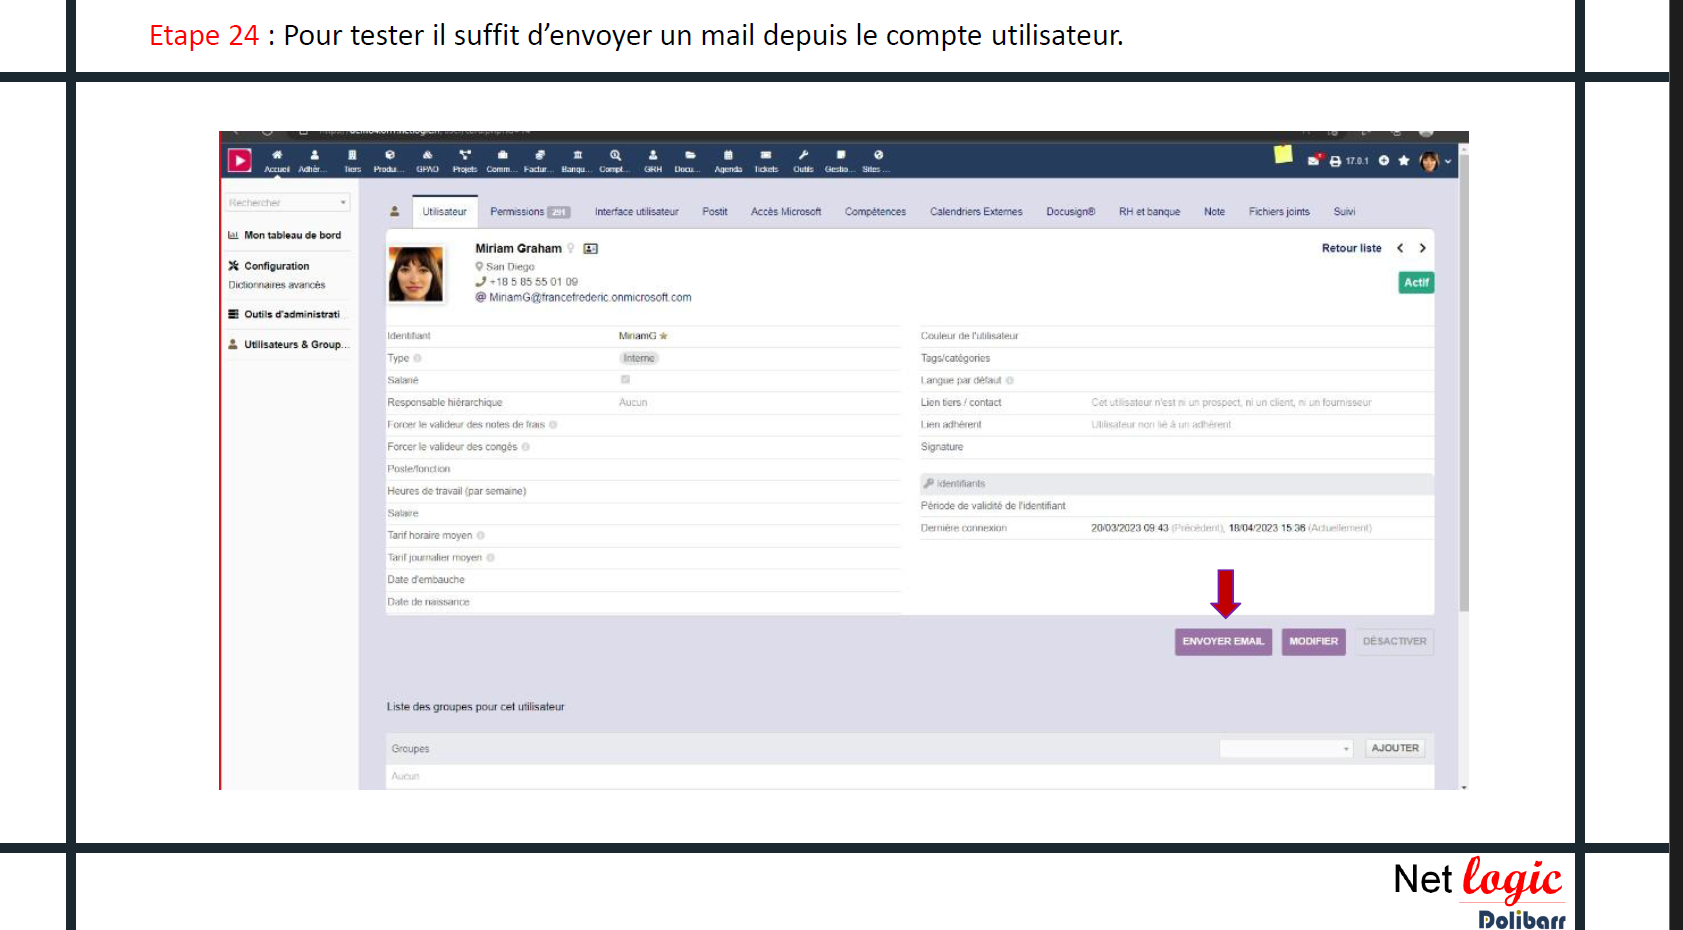Open the groups selection dropdown

pos(1286,749)
